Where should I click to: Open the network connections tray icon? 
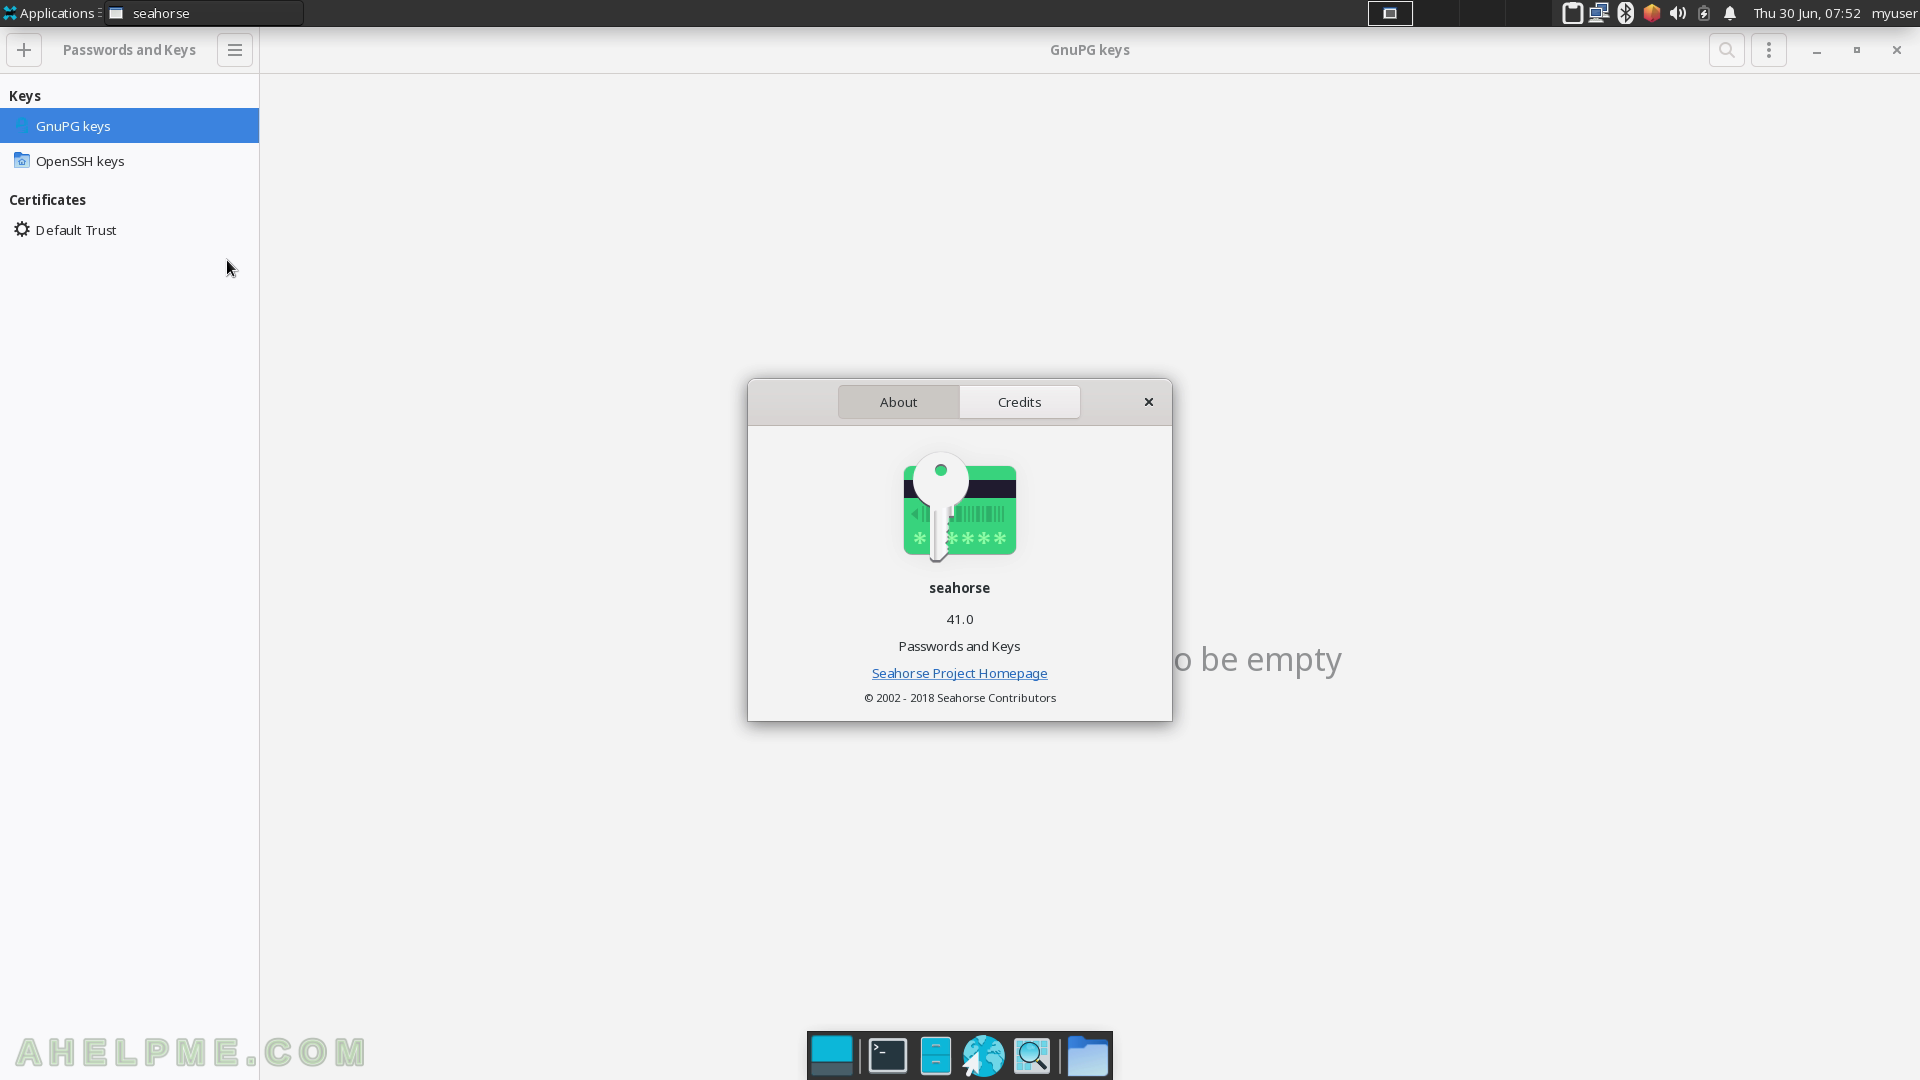[1598, 13]
